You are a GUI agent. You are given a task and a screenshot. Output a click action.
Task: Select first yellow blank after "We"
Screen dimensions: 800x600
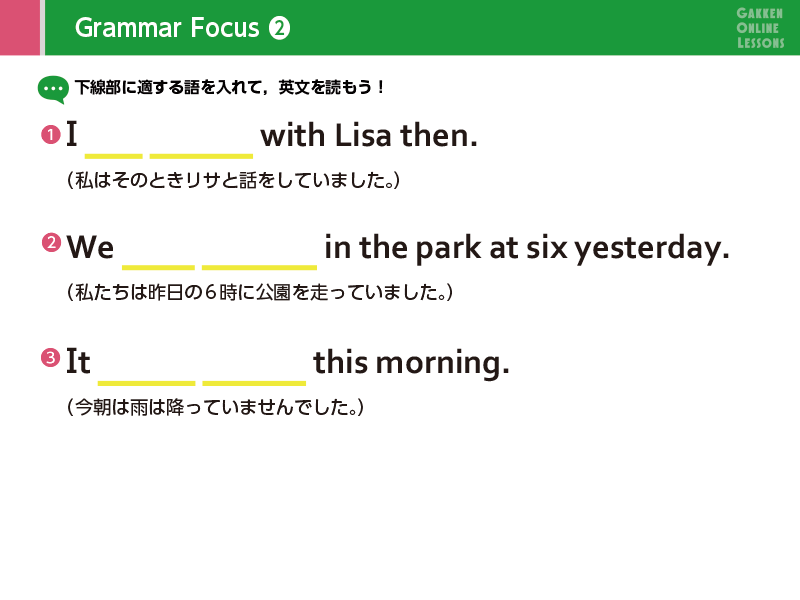point(158,267)
